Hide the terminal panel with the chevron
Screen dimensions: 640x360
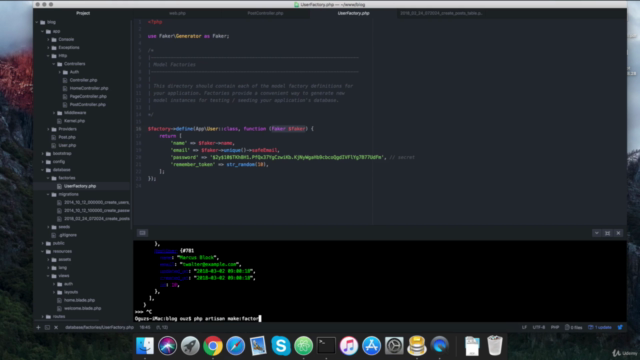point(597,233)
